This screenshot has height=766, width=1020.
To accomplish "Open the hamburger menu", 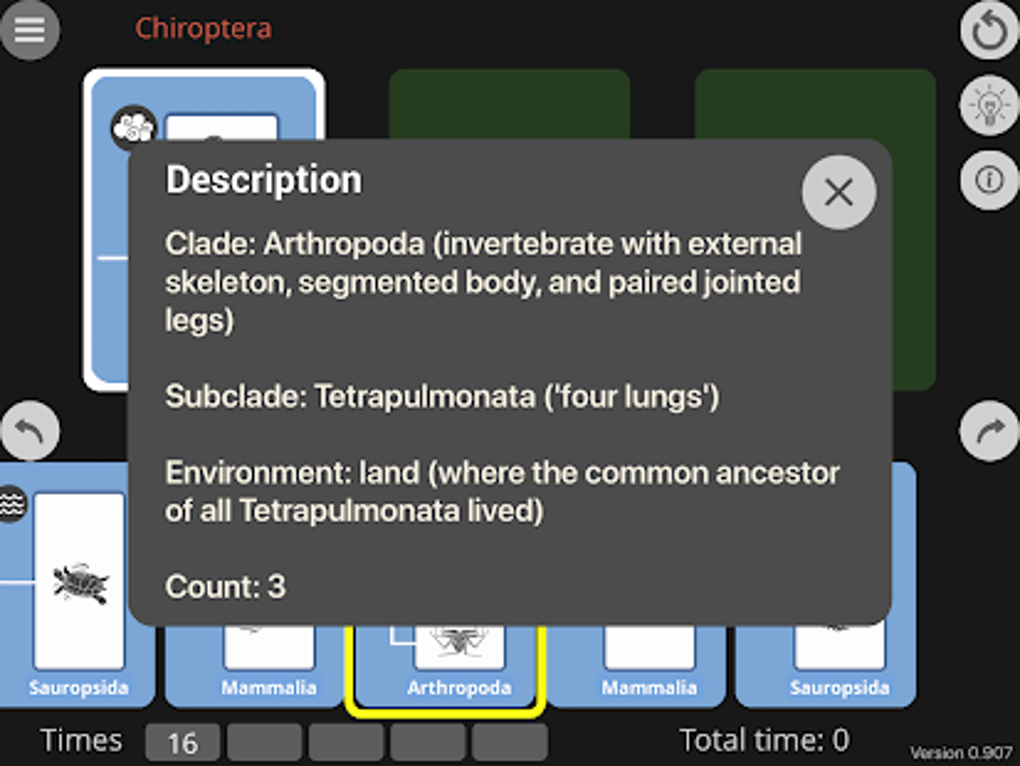I will point(29,29).
